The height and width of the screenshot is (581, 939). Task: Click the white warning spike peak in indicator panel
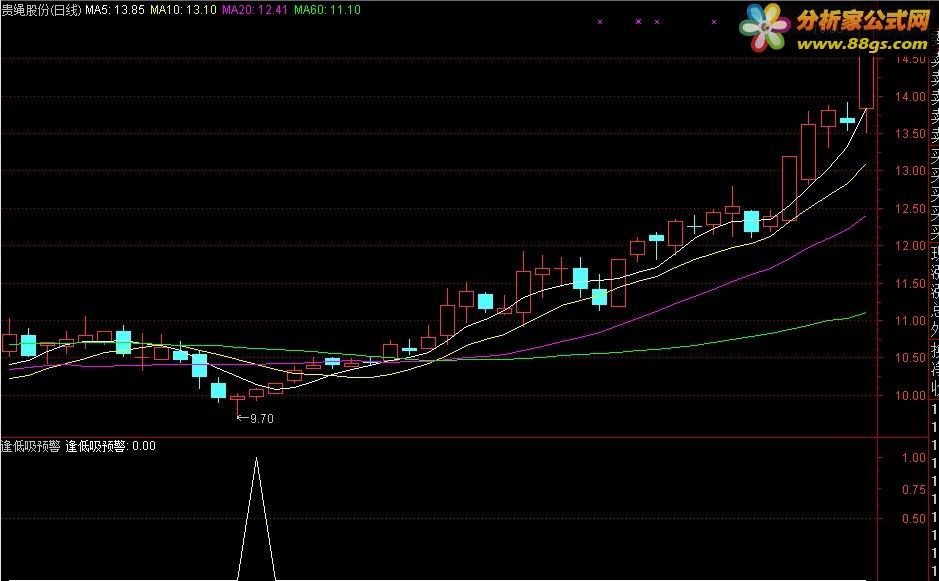point(256,459)
